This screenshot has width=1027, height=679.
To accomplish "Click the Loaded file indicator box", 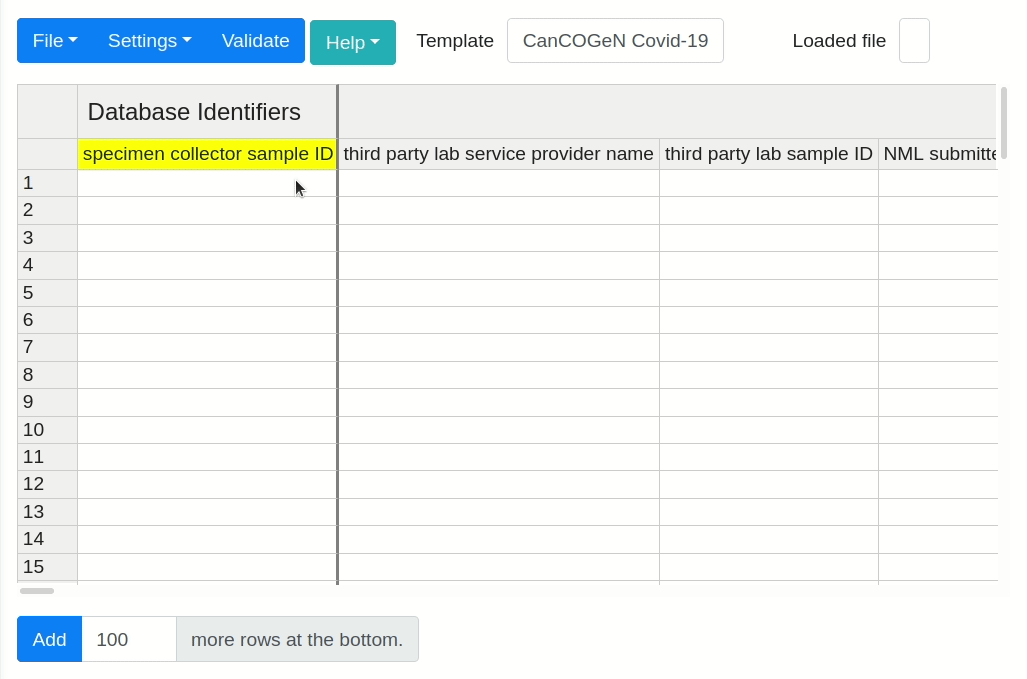I will 913,41.
